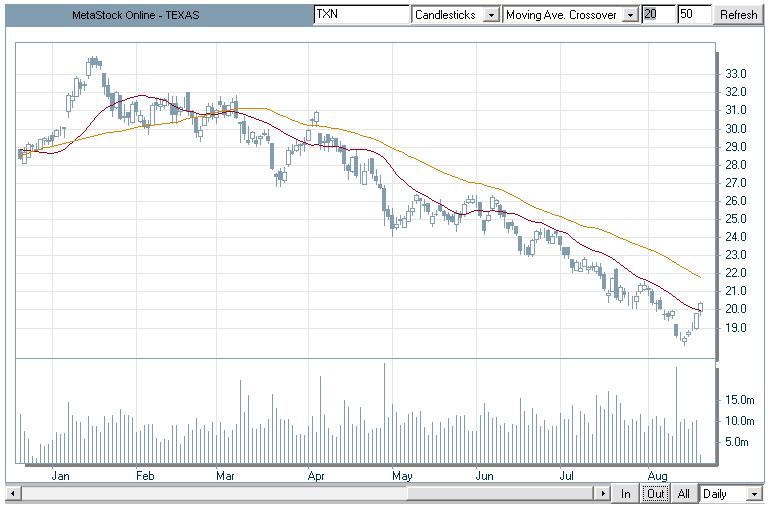
Task: Click the 5.0m volume axis label
Action: coord(737,442)
